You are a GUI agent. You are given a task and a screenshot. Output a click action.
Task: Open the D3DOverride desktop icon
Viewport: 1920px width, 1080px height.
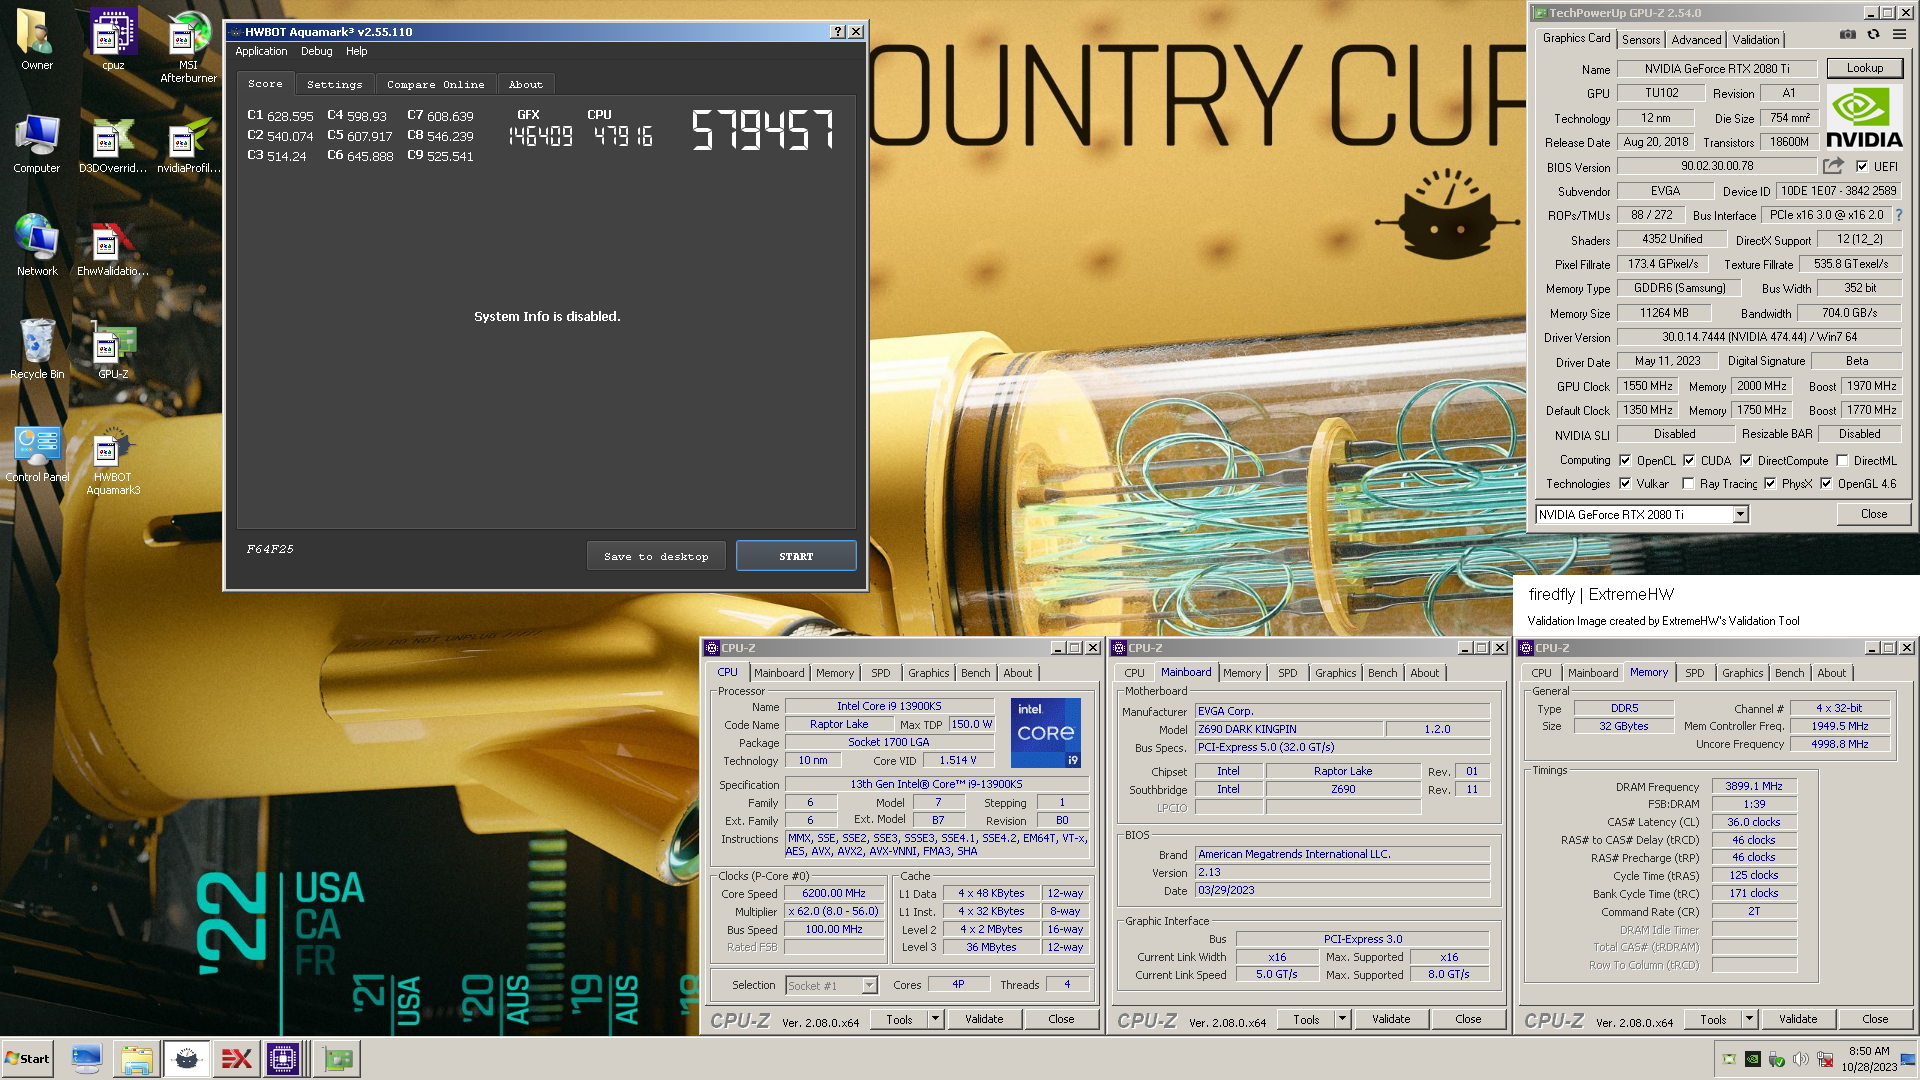pyautogui.click(x=113, y=145)
